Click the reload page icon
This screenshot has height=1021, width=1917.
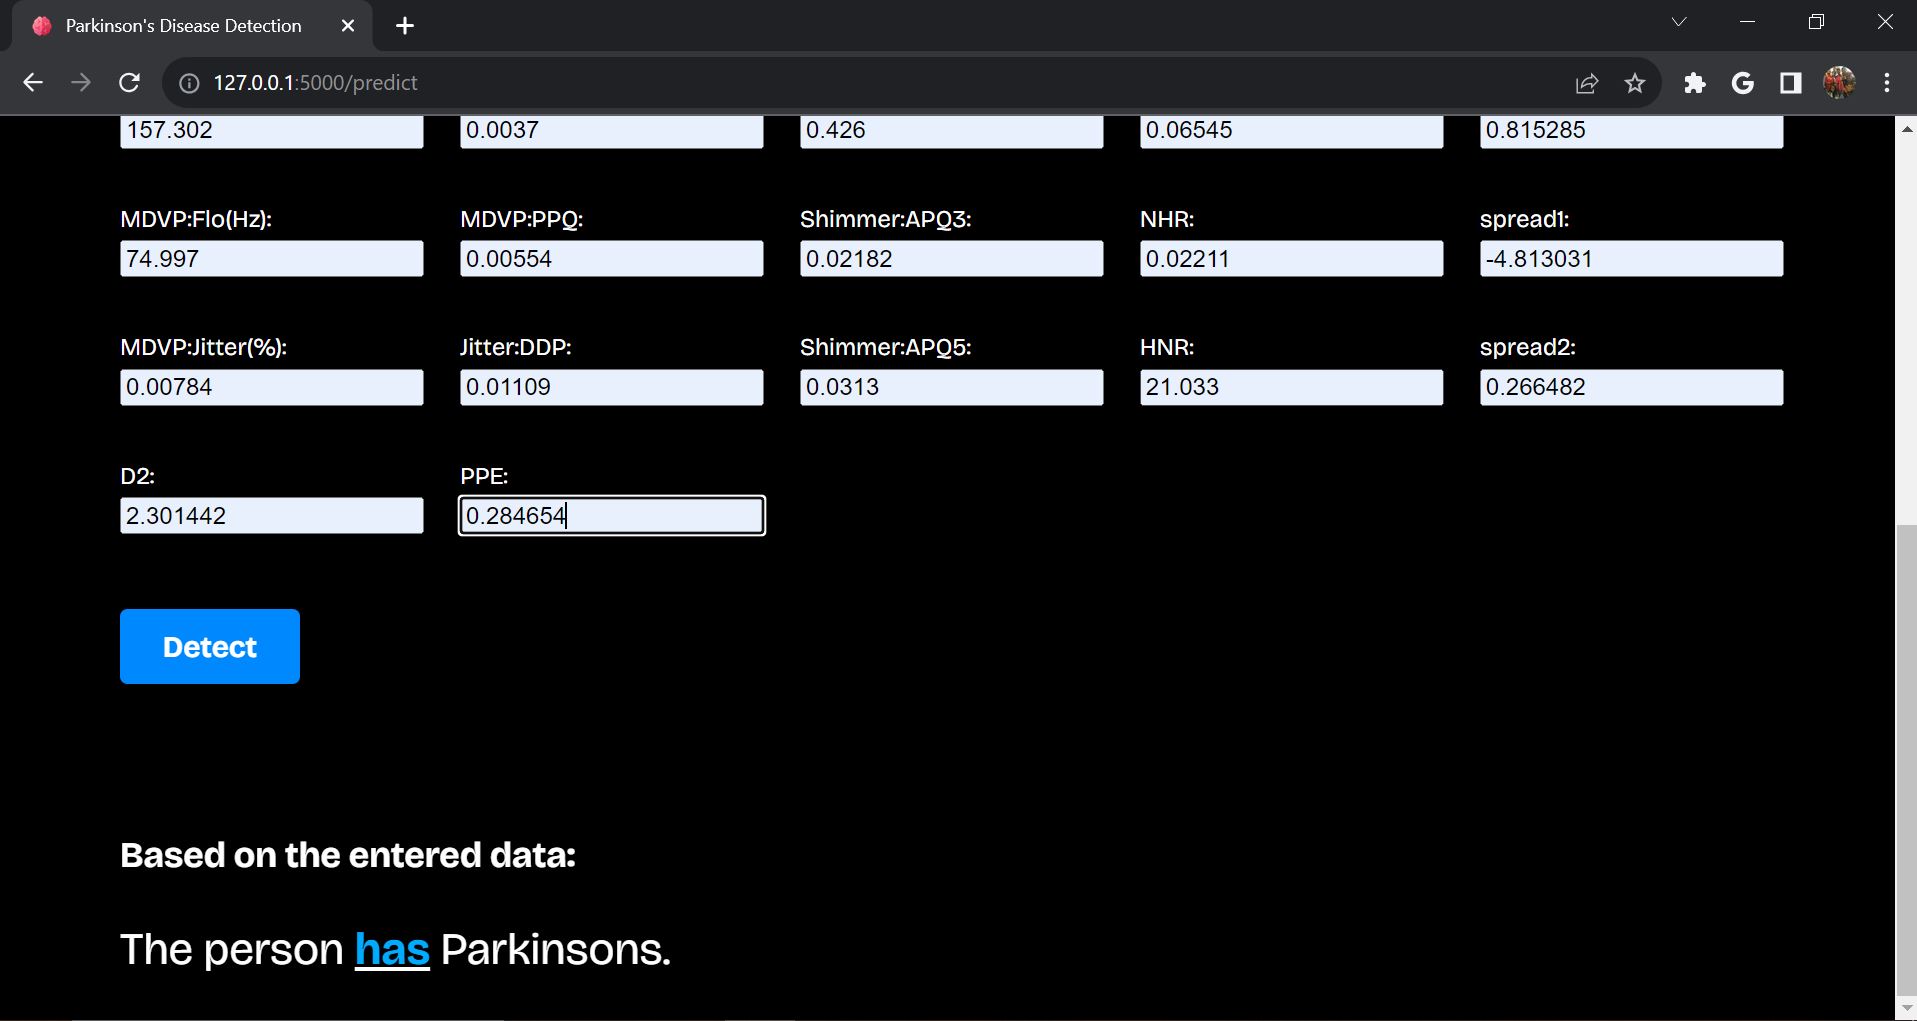tap(129, 82)
